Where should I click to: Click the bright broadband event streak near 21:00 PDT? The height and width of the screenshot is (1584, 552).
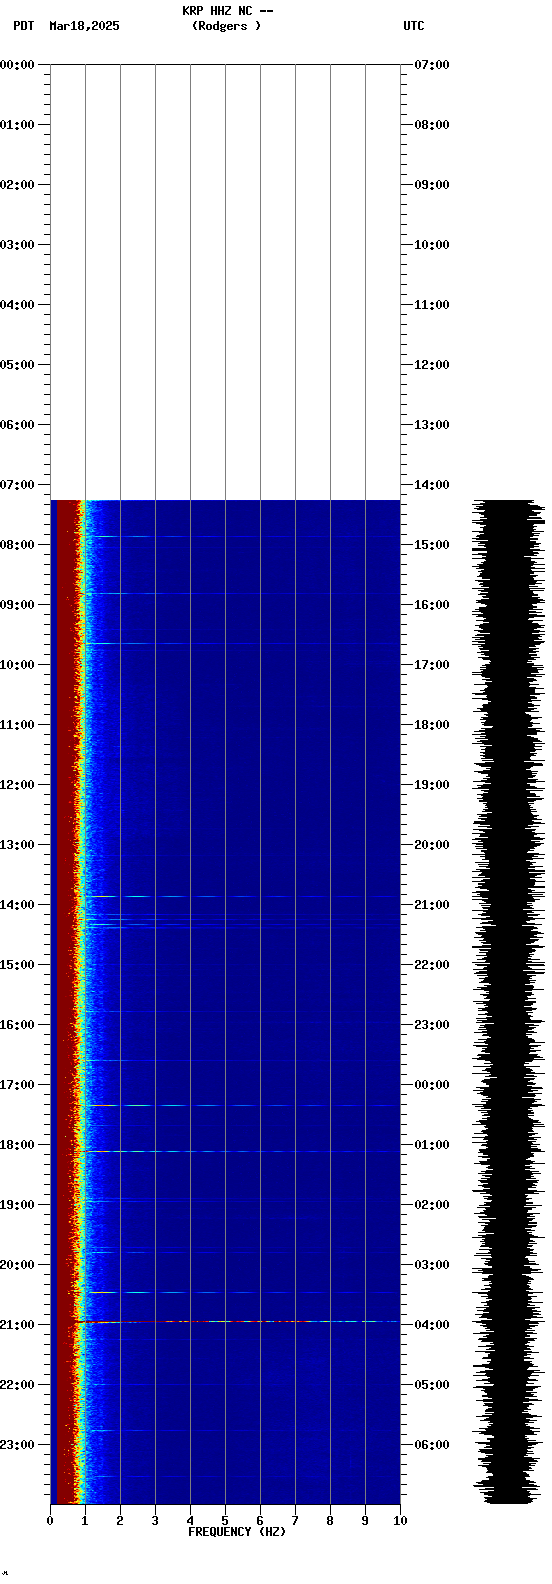(x=238, y=1322)
